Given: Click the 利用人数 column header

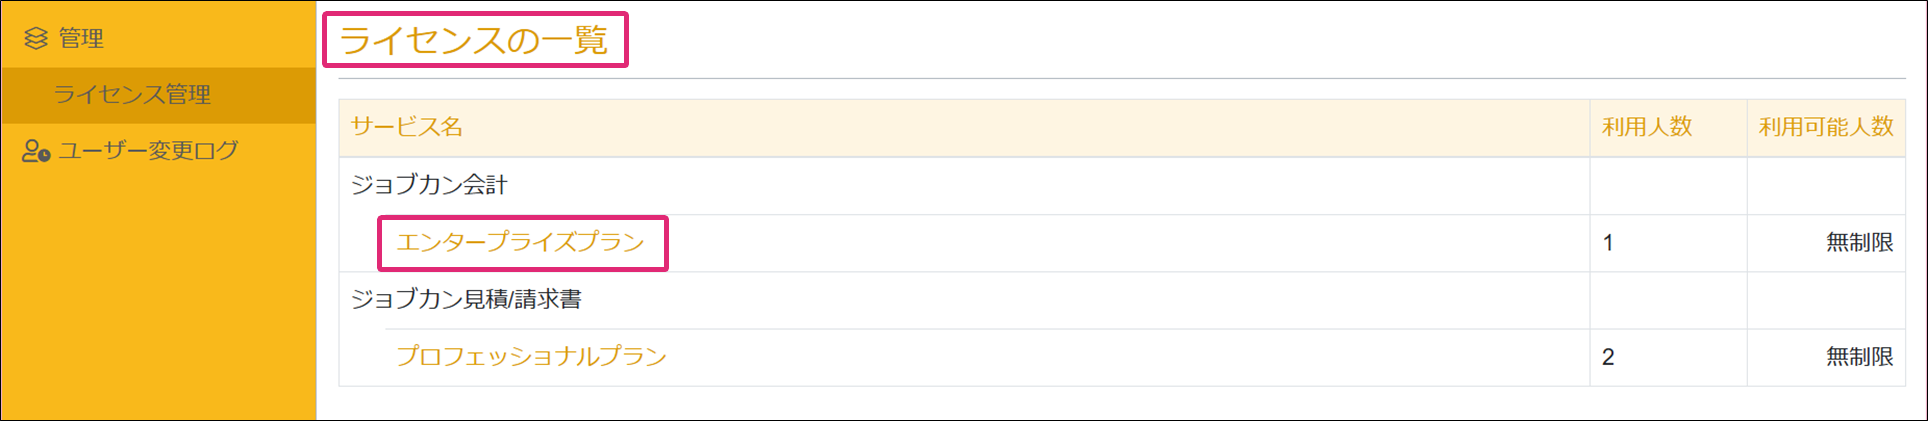Looking at the screenshot, I should pyautogui.click(x=1647, y=127).
